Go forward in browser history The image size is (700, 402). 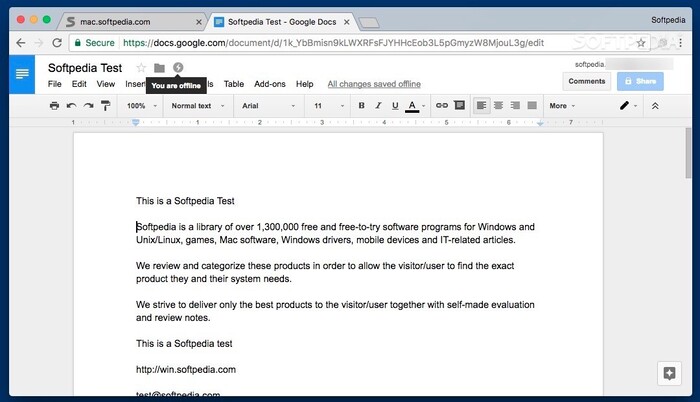pyautogui.click(x=39, y=43)
